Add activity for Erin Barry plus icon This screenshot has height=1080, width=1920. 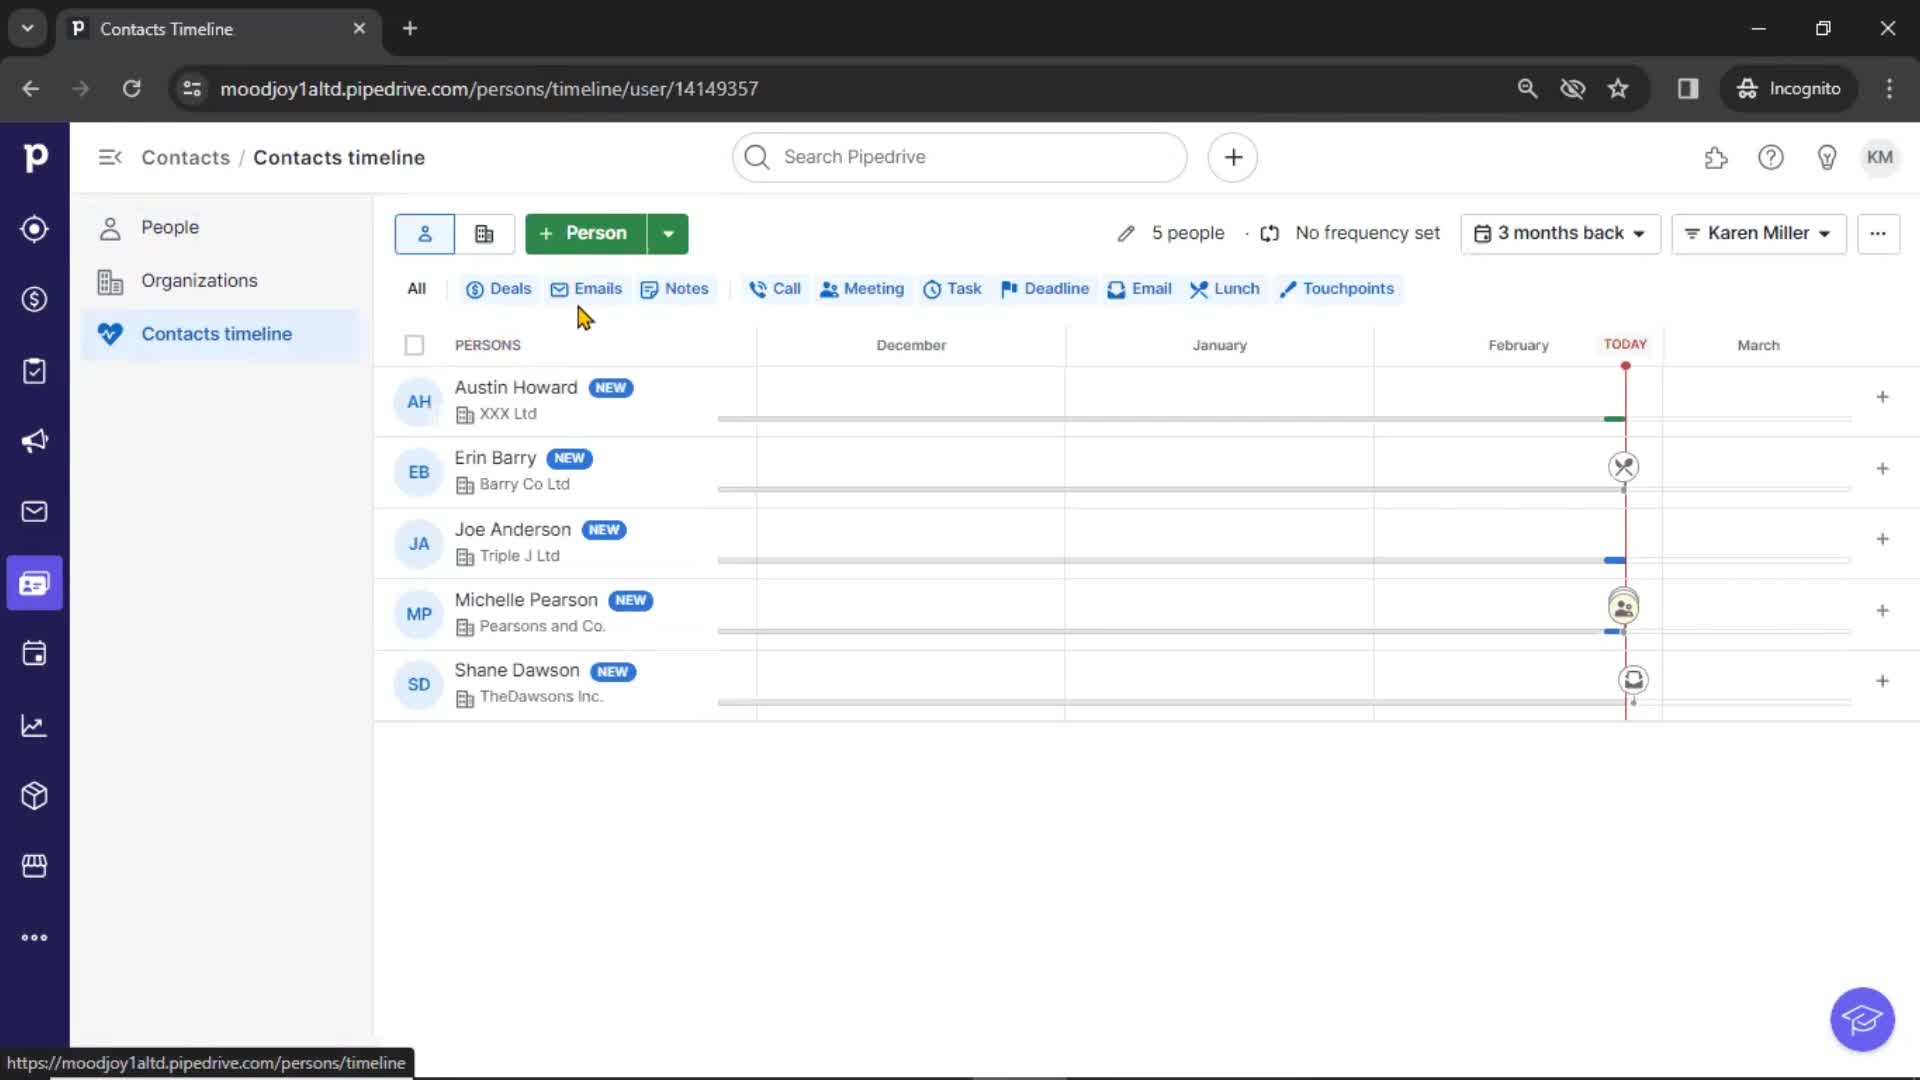point(1882,468)
